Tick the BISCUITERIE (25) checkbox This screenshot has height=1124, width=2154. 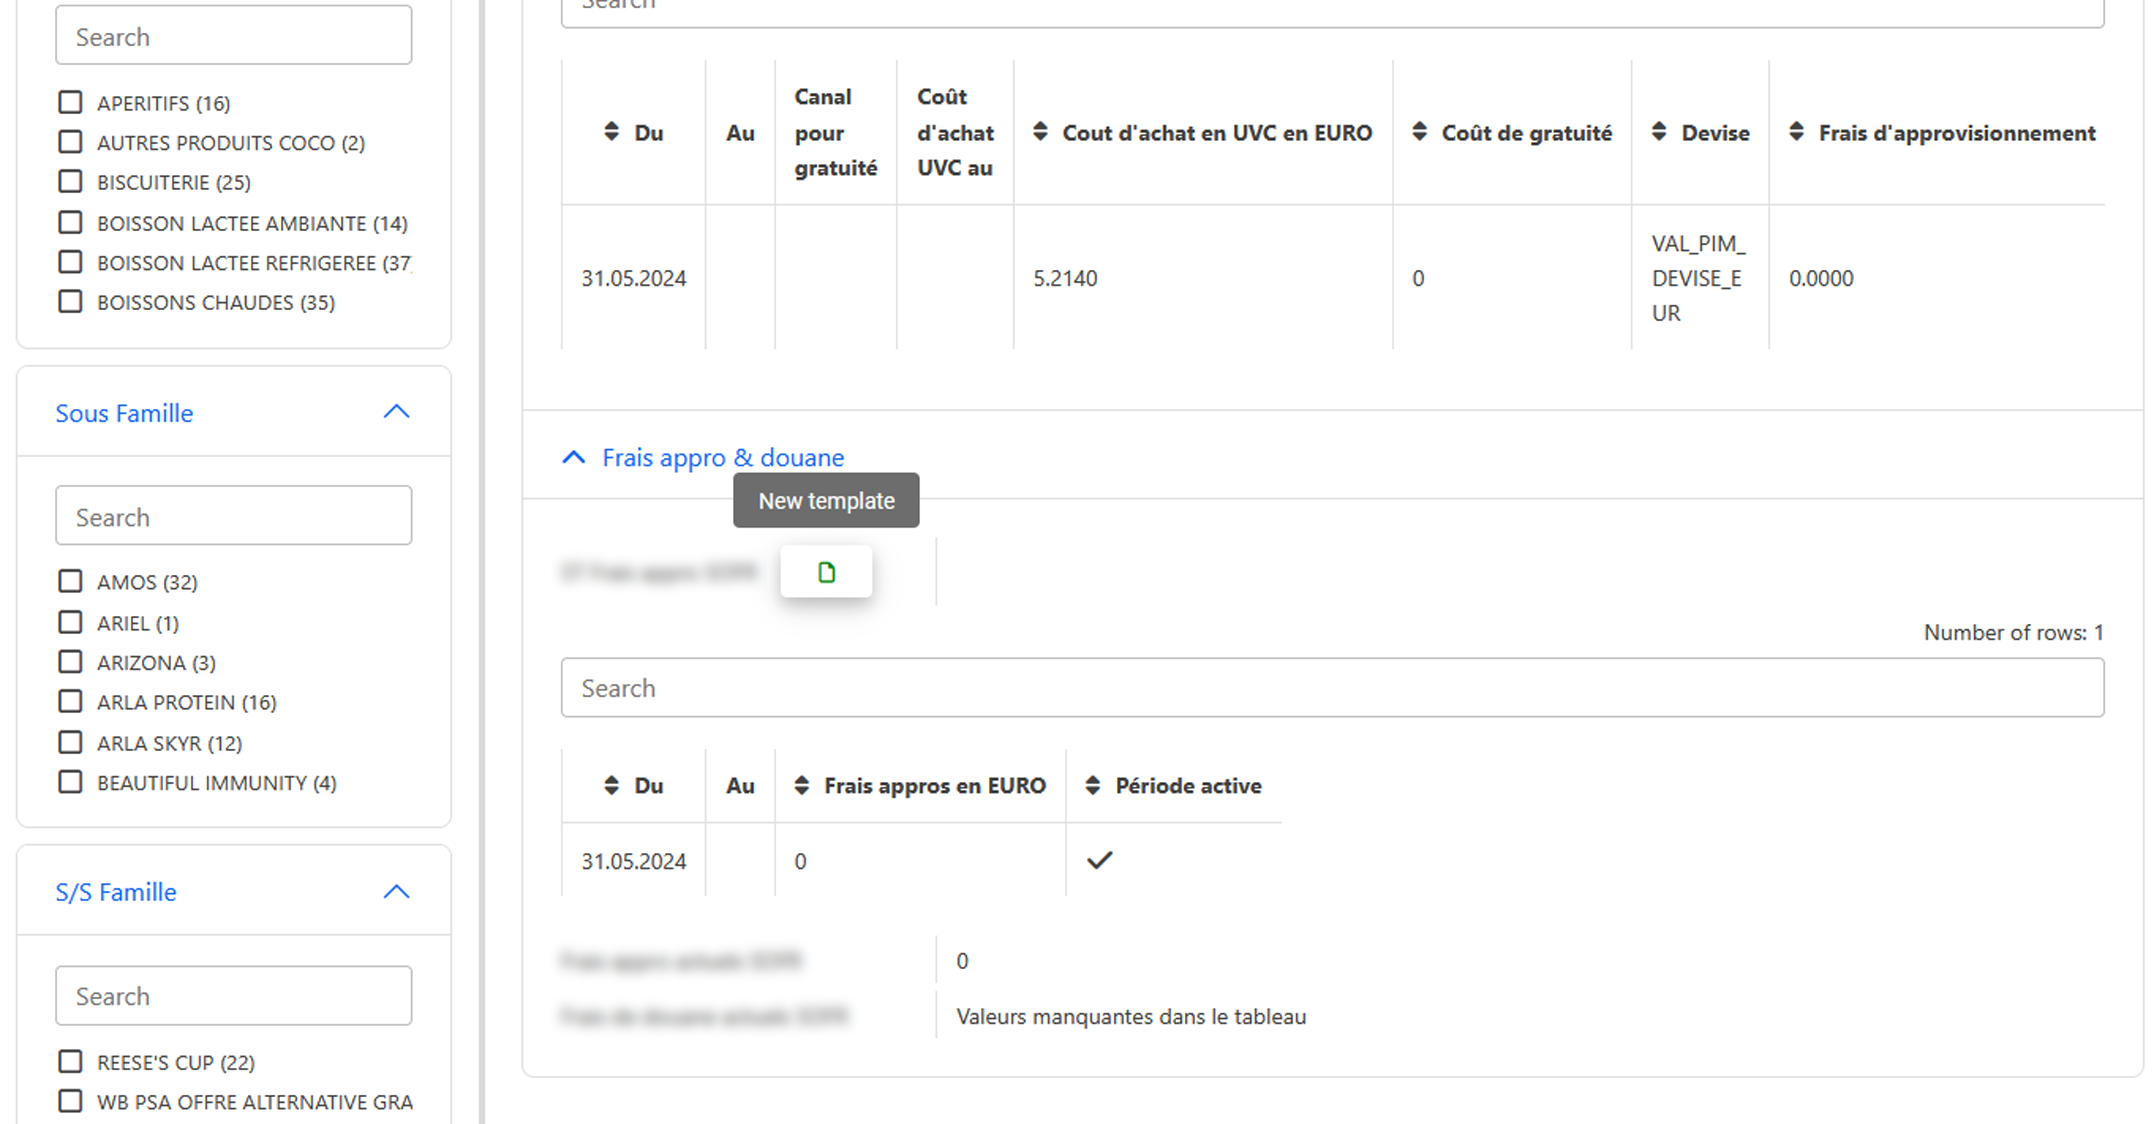pyautogui.click(x=70, y=182)
